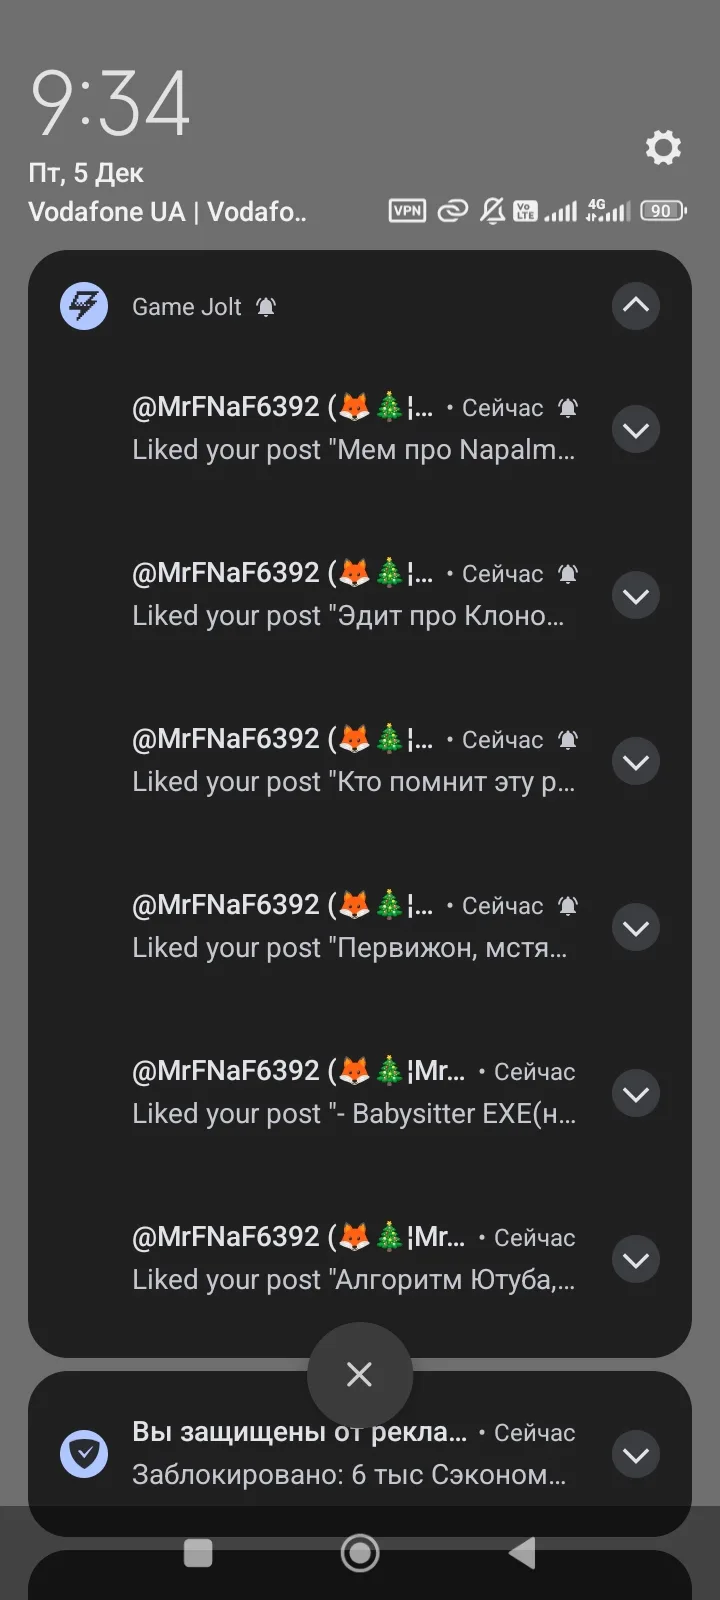Expand the "Мем про Napalm" like notification
The image size is (720, 1600).
pyautogui.click(x=636, y=430)
